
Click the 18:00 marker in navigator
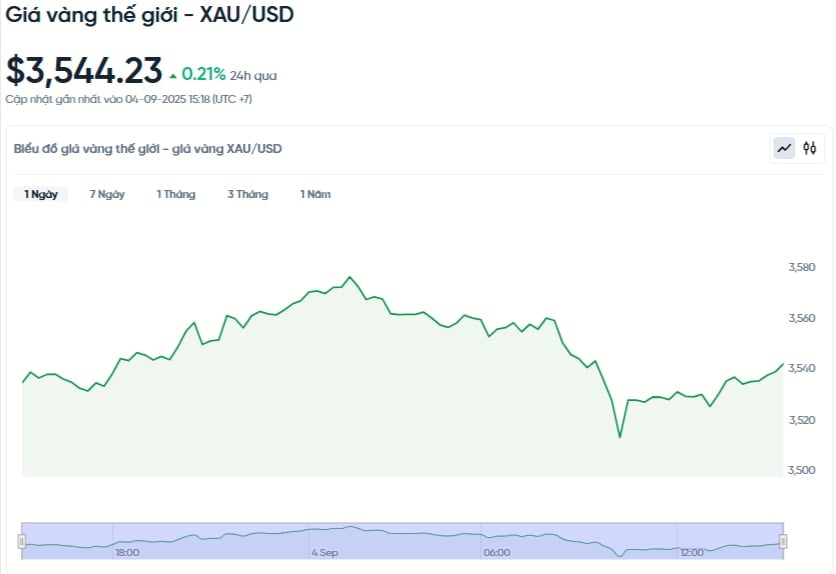(x=127, y=553)
